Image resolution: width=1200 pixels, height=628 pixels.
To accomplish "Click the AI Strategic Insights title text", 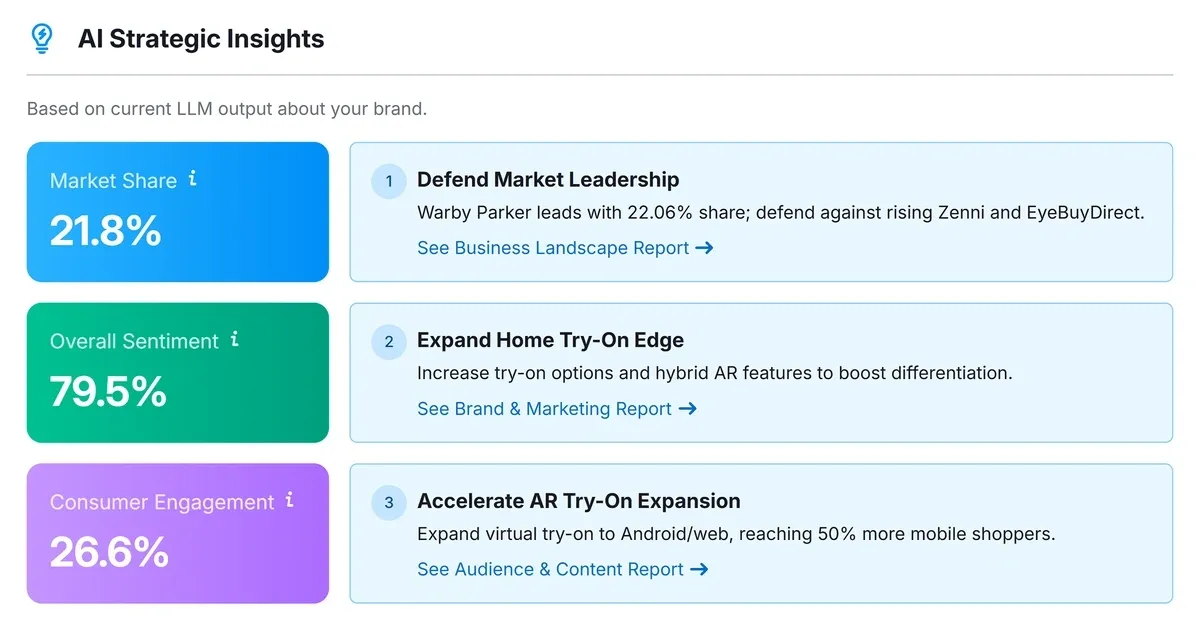I will 201,39.
